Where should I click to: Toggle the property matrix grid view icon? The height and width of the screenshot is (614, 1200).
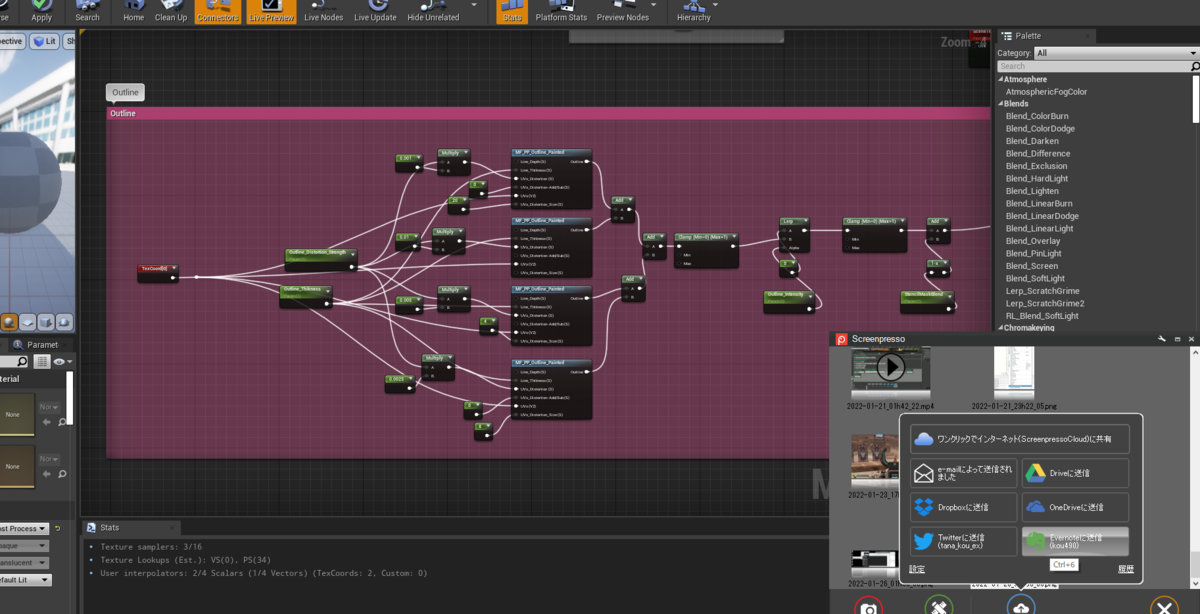click(42, 361)
